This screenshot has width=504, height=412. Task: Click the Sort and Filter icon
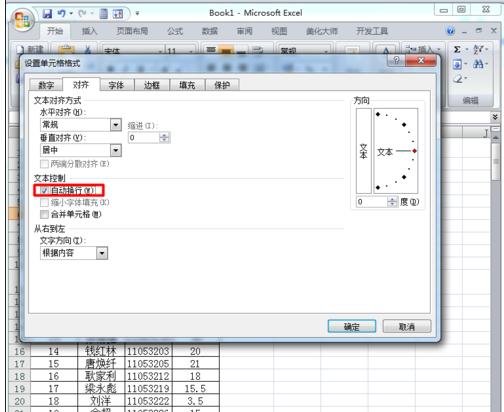[x=478, y=50]
